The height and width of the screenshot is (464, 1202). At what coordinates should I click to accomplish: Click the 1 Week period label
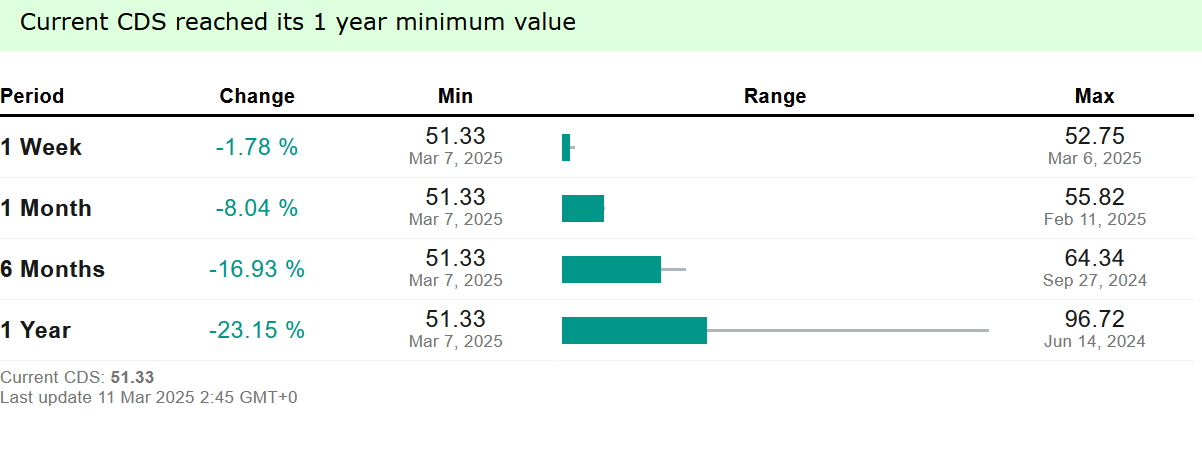(x=41, y=148)
